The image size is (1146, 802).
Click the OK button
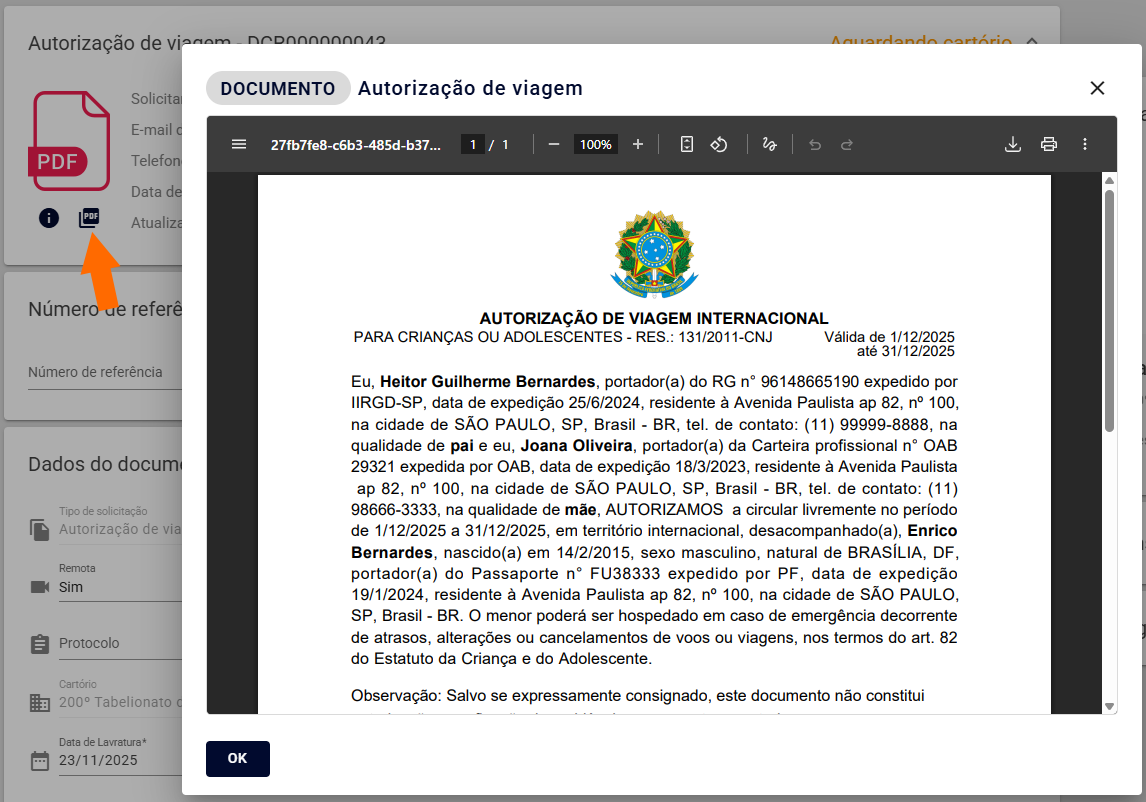(x=238, y=758)
